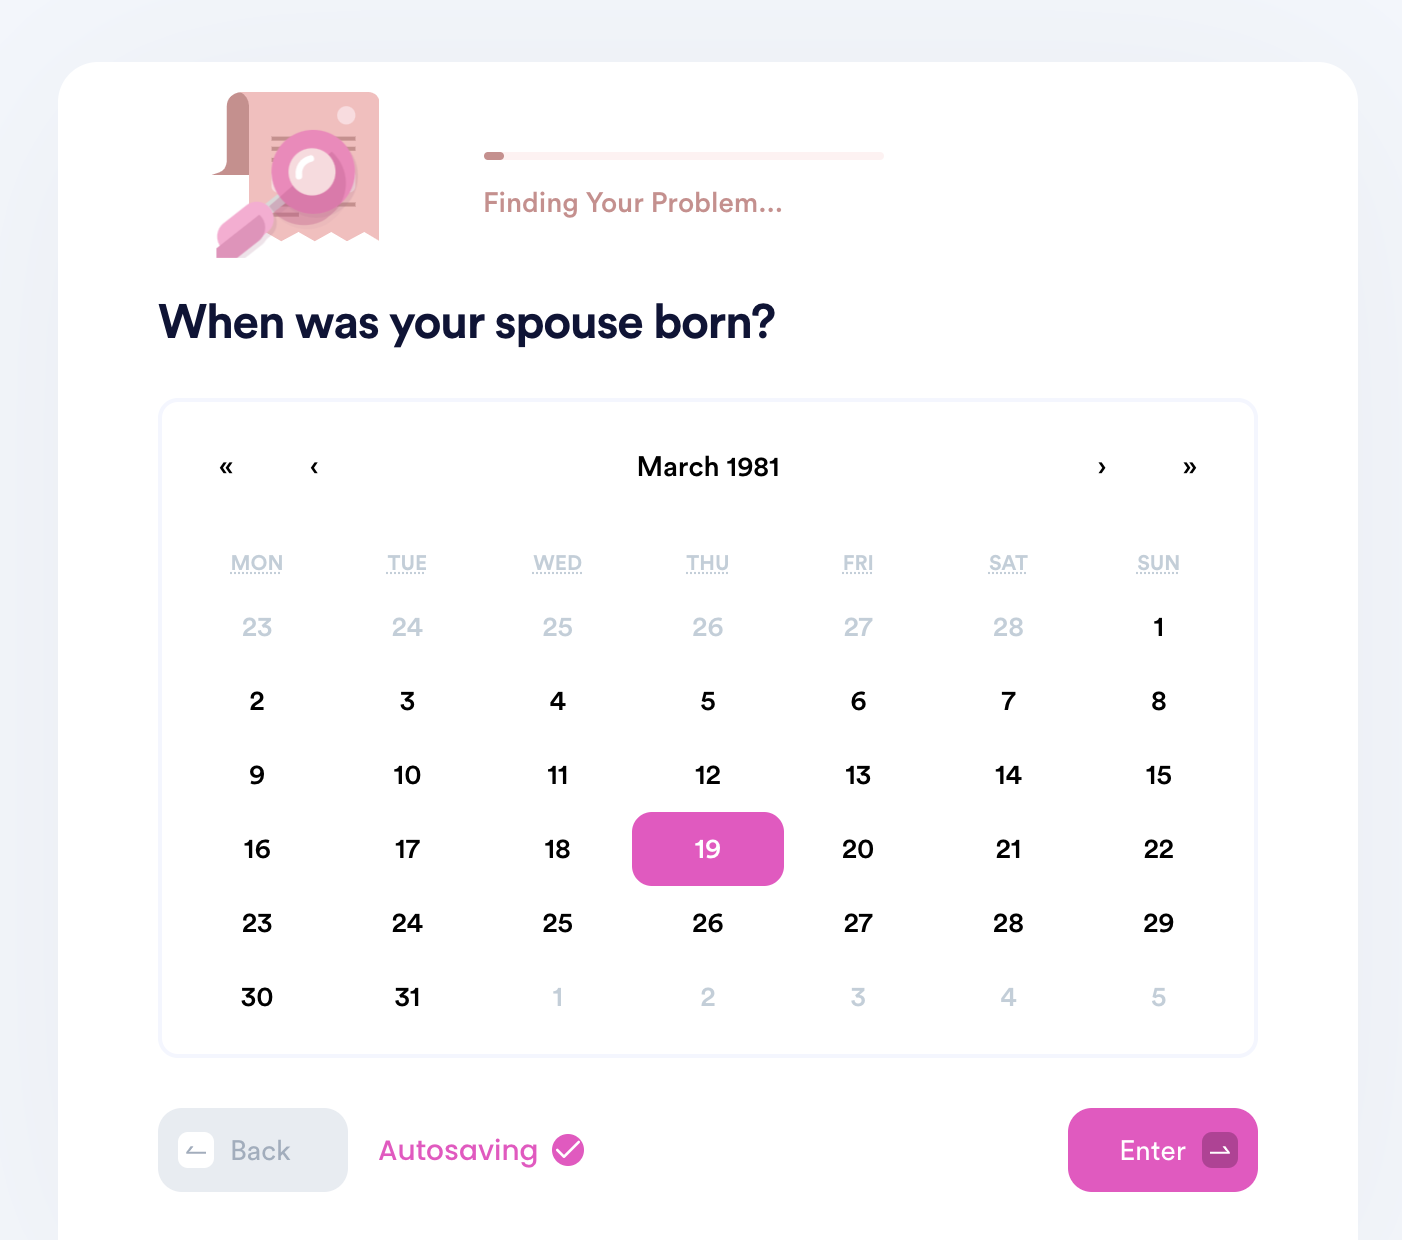Select March 1 on the calendar
1402x1240 pixels.
click(x=1158, y=627)
